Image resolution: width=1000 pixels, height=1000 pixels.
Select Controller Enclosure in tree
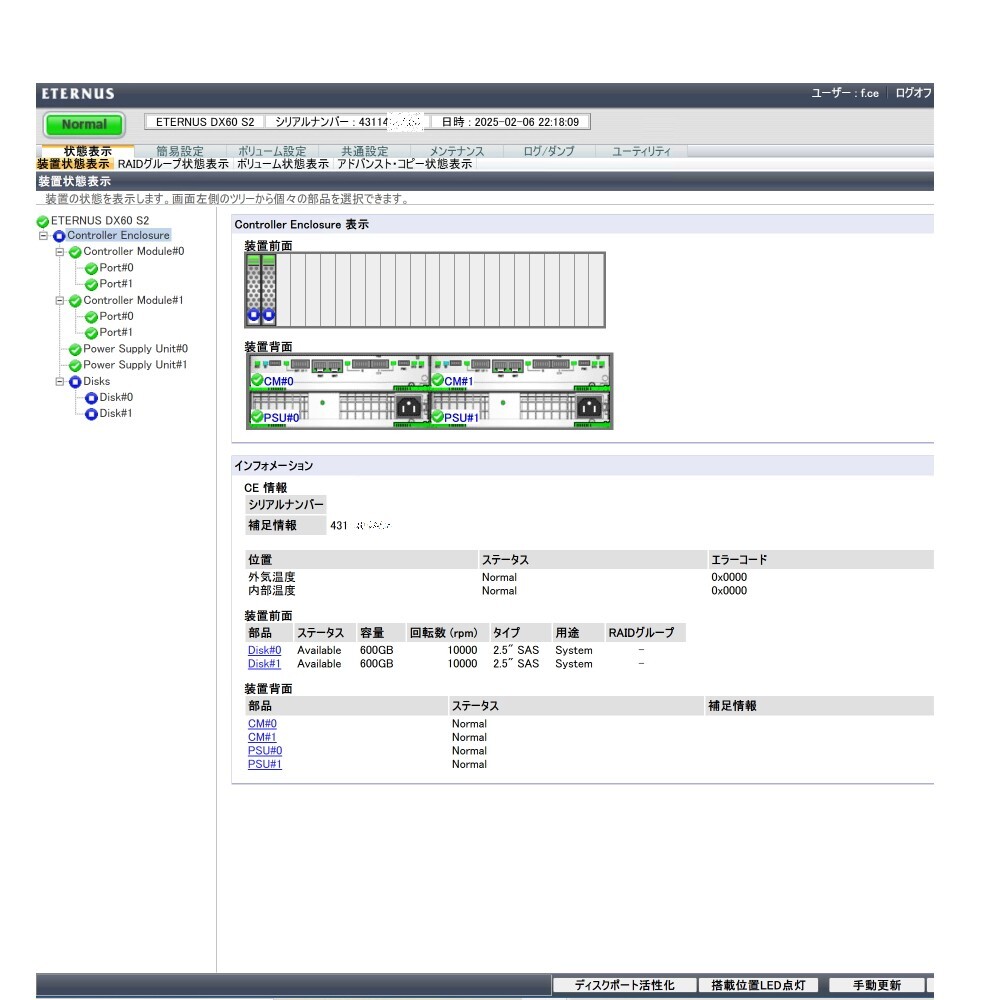(119, 235)
